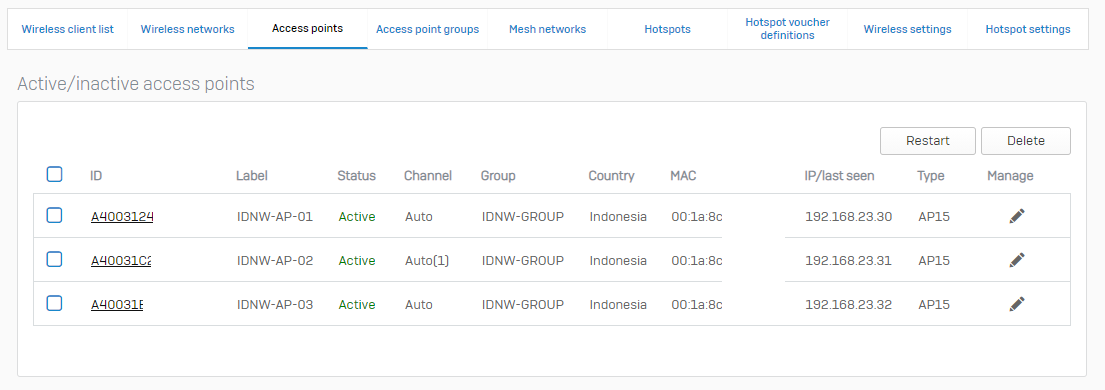Edit access point IDNW-AP-03 with pencil icon

point(1016,304)
